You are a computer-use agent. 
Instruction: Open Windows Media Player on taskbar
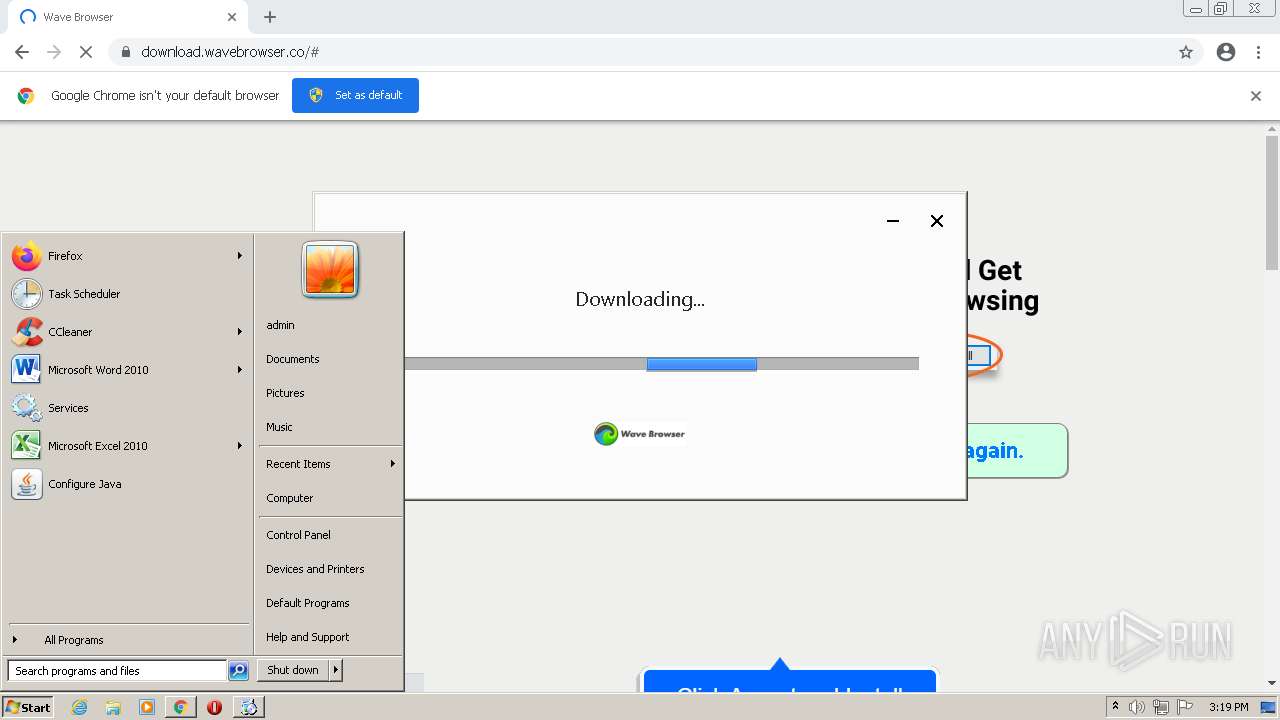point(147,707)
